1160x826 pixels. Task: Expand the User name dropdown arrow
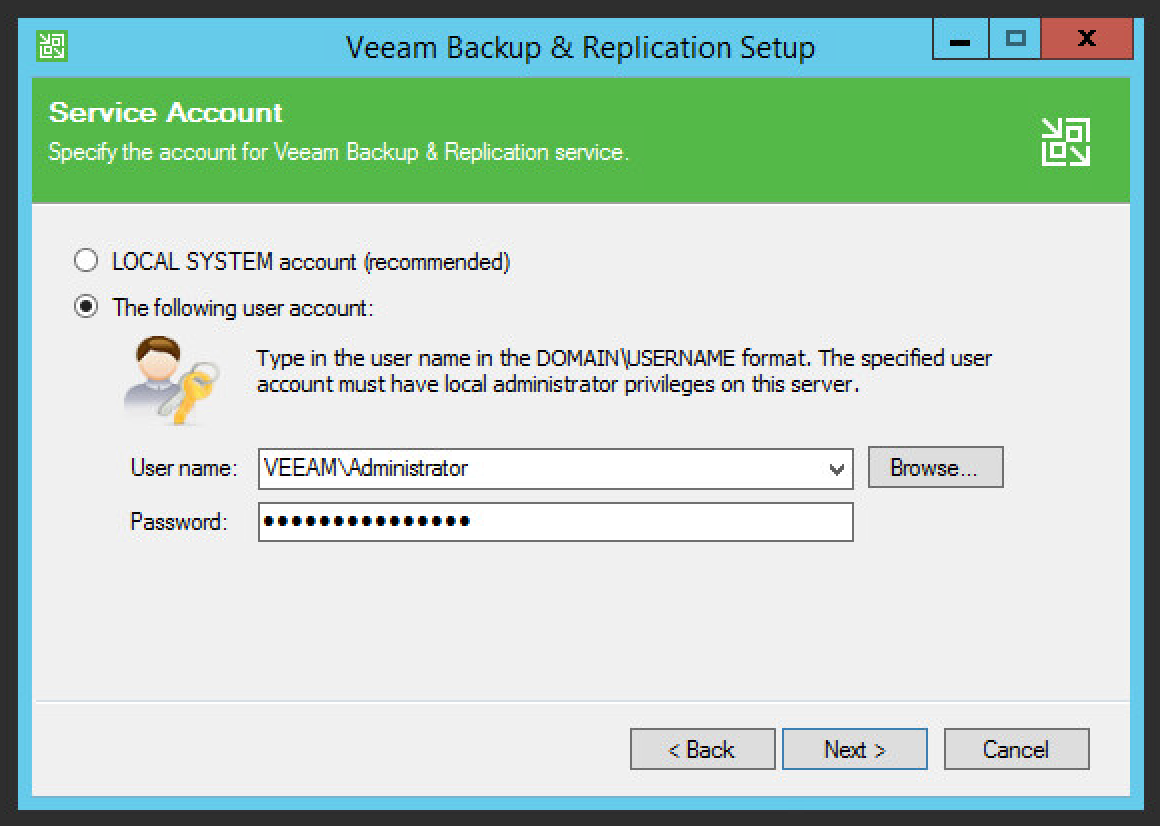pos(837,468)
